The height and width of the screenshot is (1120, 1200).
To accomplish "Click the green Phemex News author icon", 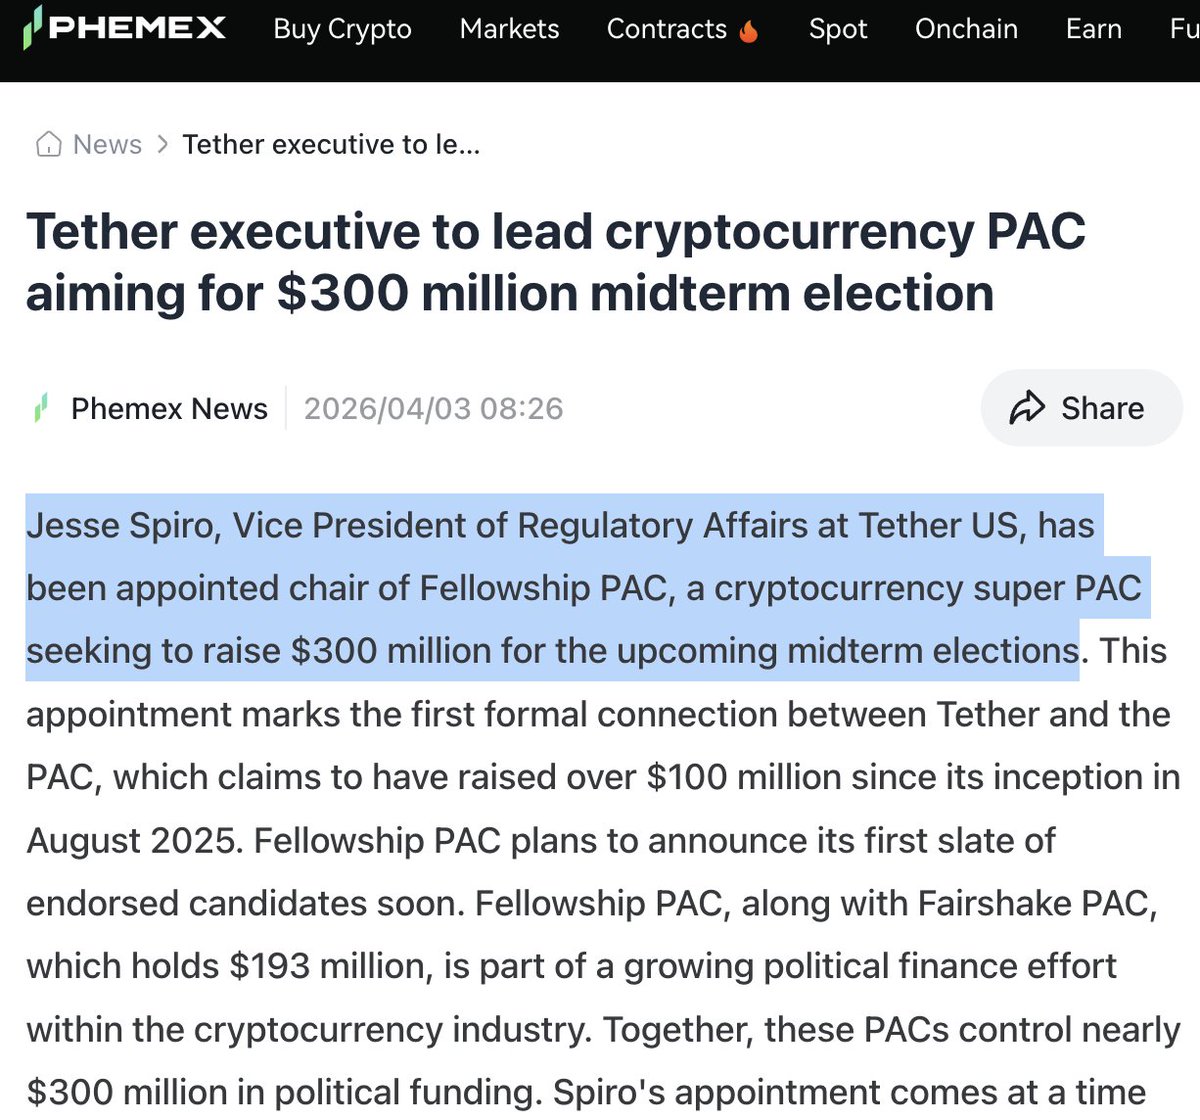I will [x=41, y=408].
